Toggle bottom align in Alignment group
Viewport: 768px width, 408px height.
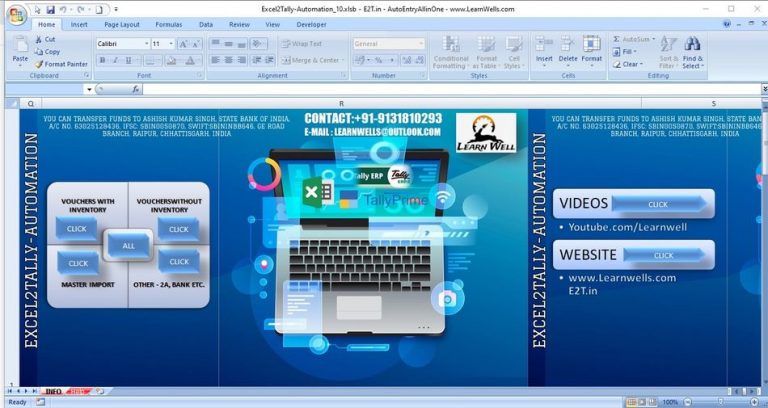241,44
